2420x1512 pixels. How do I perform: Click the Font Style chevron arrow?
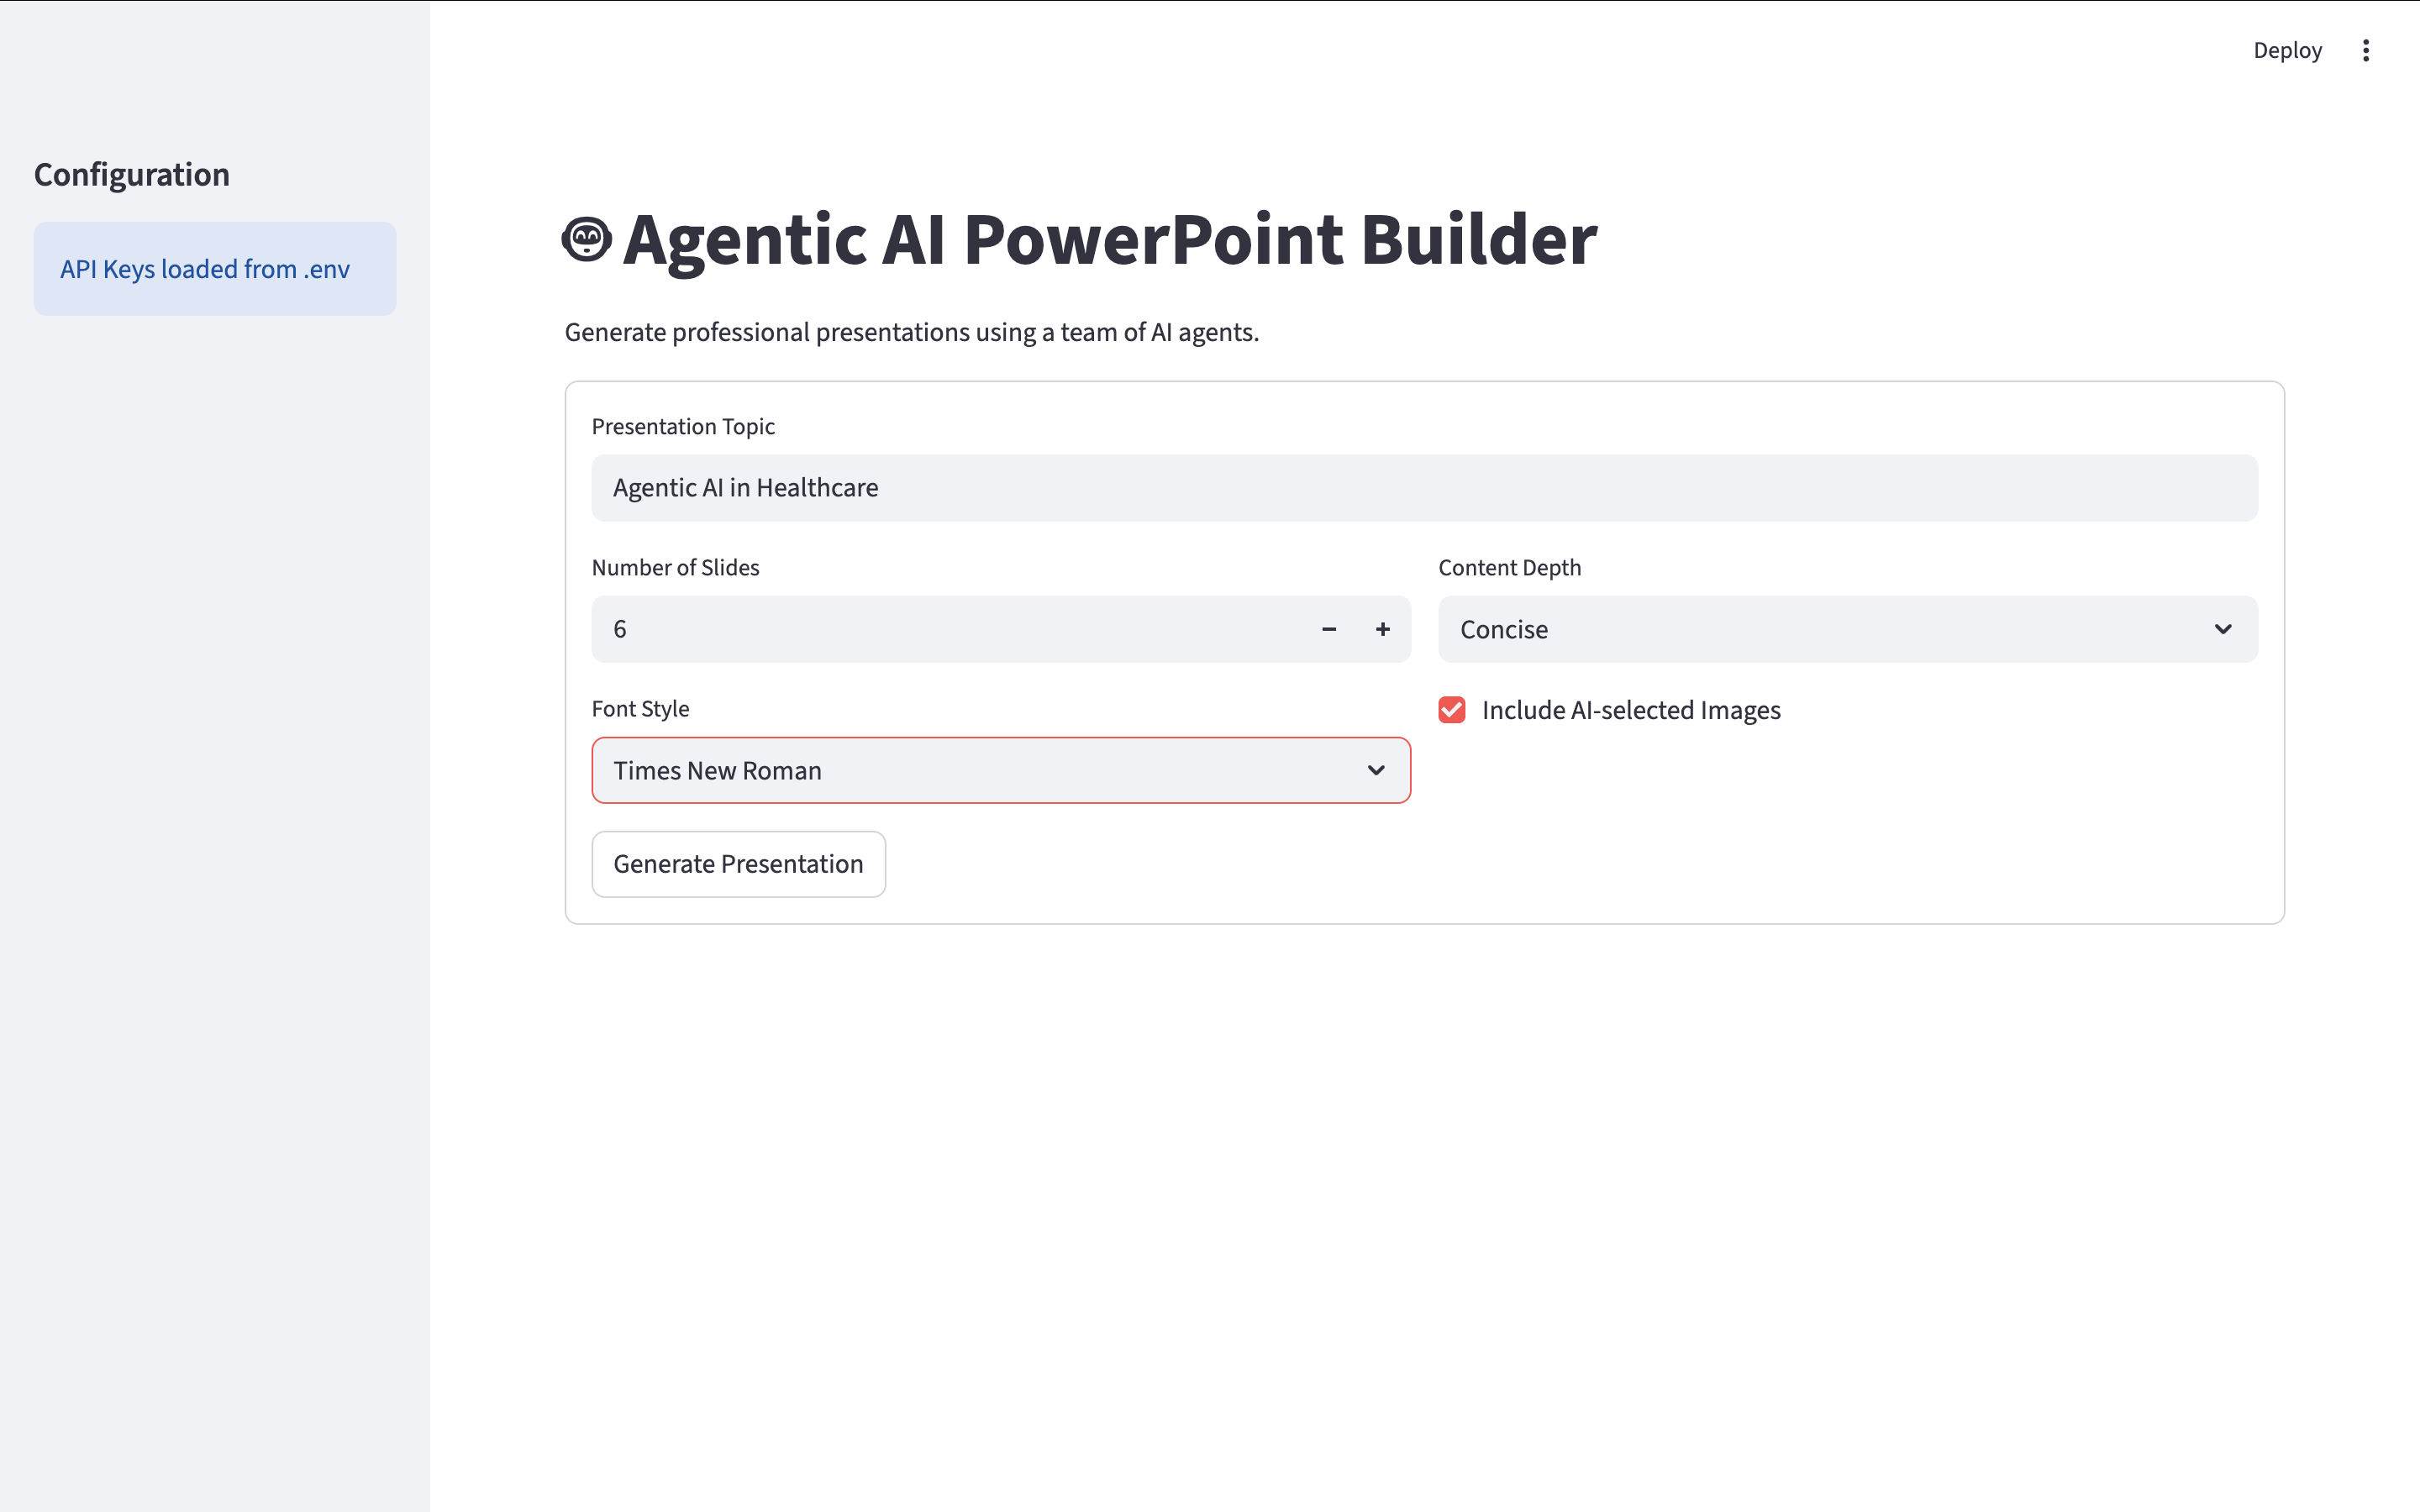point(1376,770)
